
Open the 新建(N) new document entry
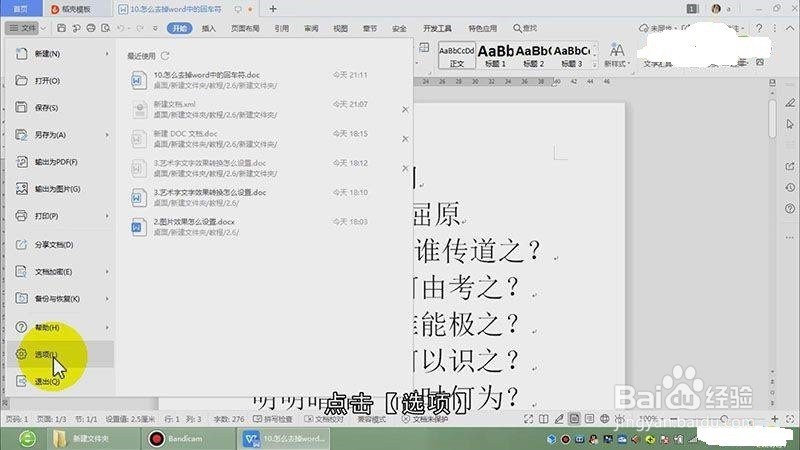coord(60,54)
